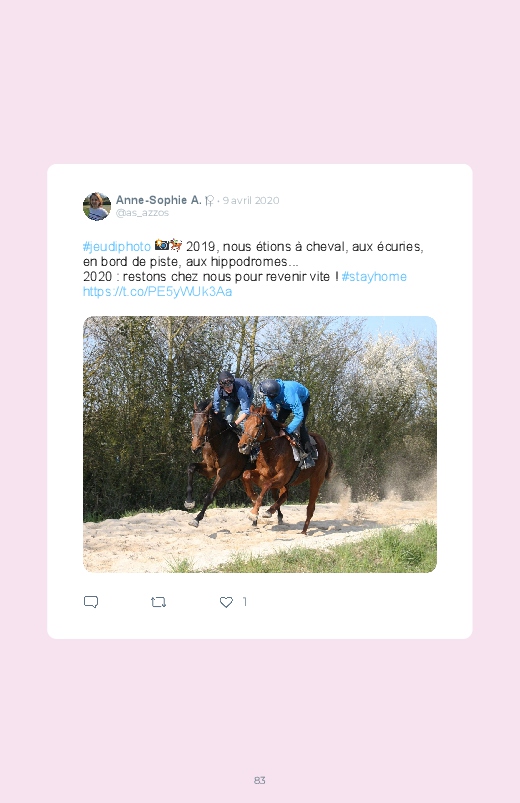Follow the t.co/PE5yWUk3Aa link
Viewport: 520px width, 803px height.
pos(157,292)
